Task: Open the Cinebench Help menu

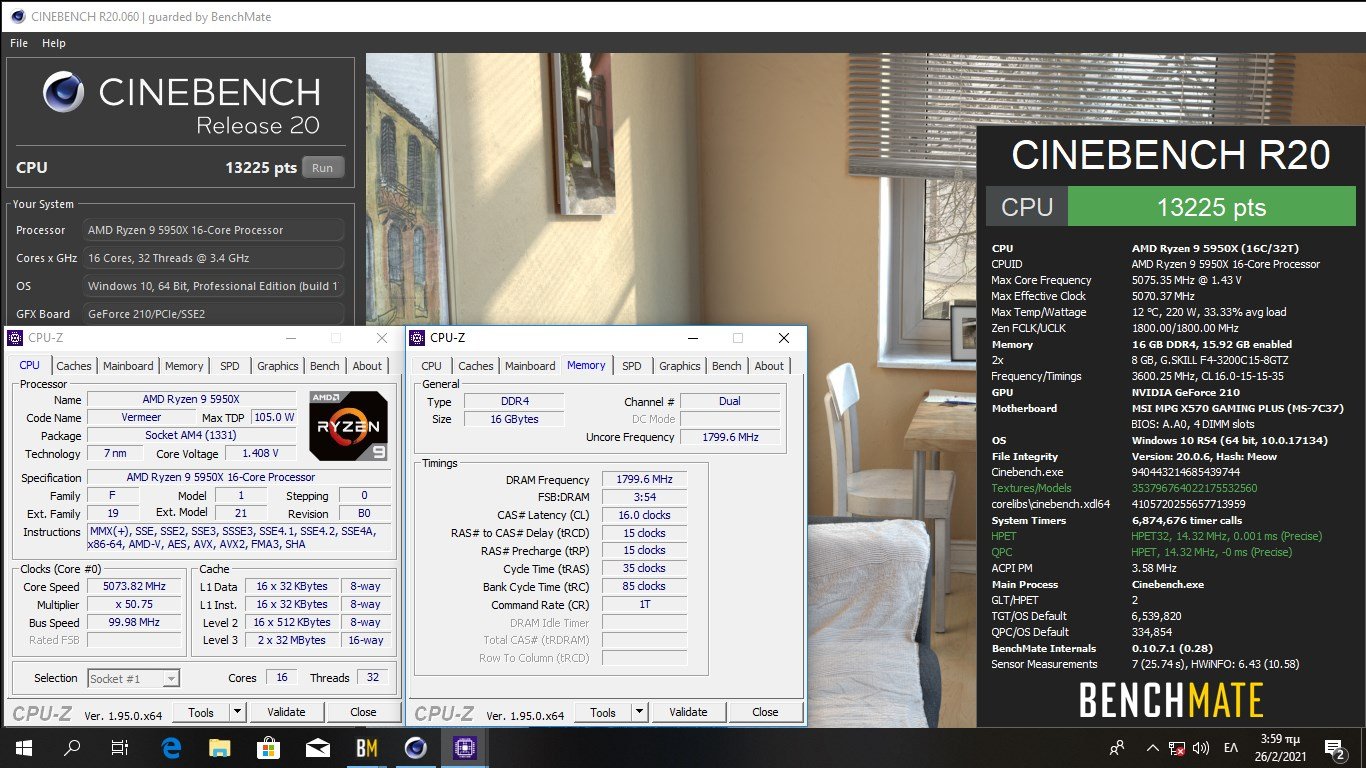Action: (54, 43)
